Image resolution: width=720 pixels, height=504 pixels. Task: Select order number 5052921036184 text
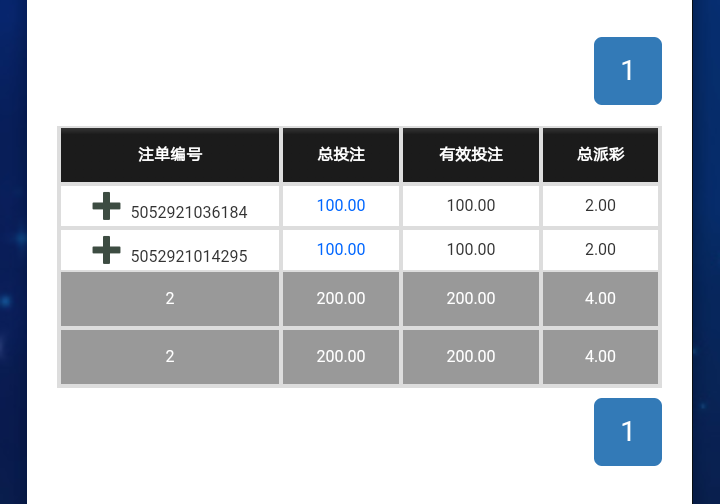(x=189, y=213)
